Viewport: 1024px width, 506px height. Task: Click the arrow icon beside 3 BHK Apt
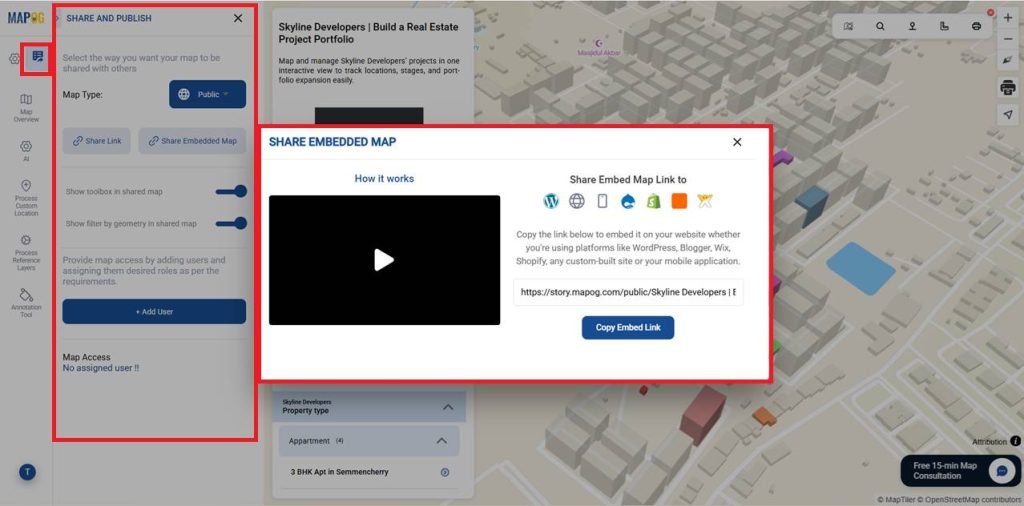click(445, 472)
